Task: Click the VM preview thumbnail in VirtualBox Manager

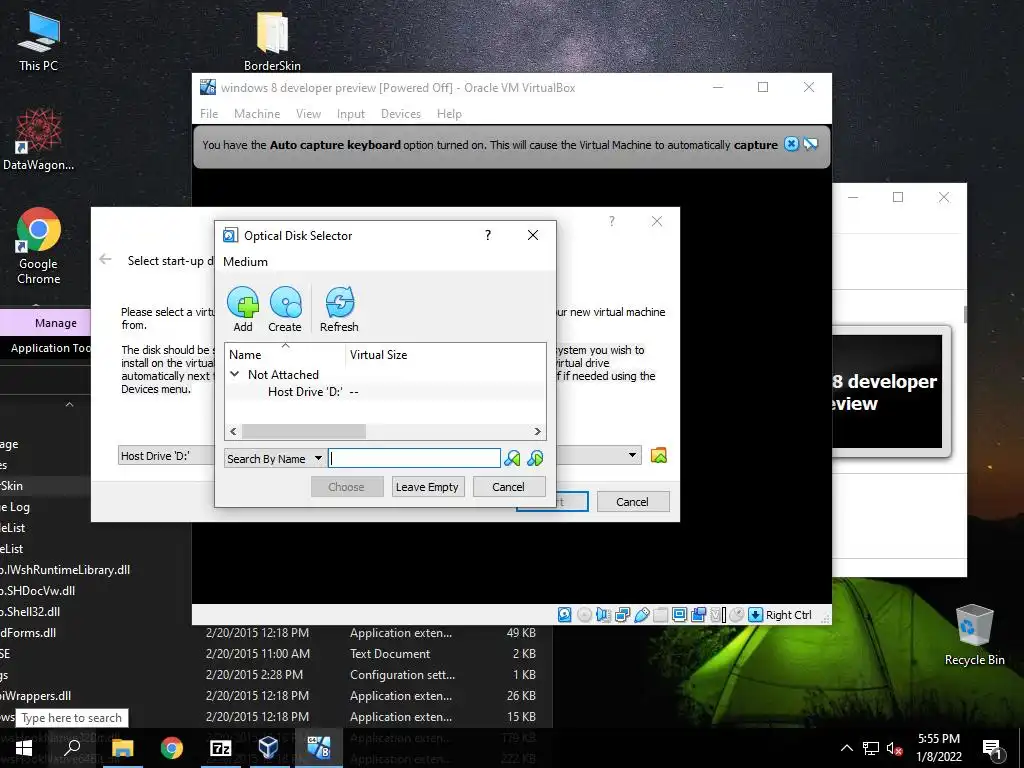Action: click(888, 392)
